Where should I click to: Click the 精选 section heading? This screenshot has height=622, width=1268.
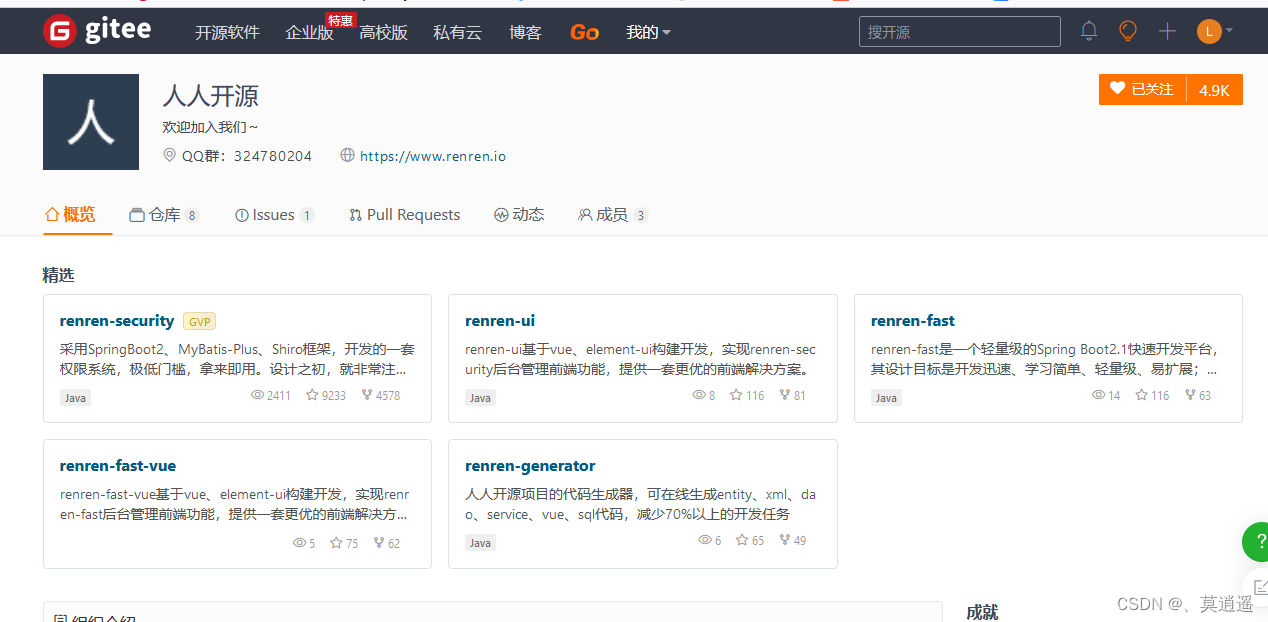point(58,275)
